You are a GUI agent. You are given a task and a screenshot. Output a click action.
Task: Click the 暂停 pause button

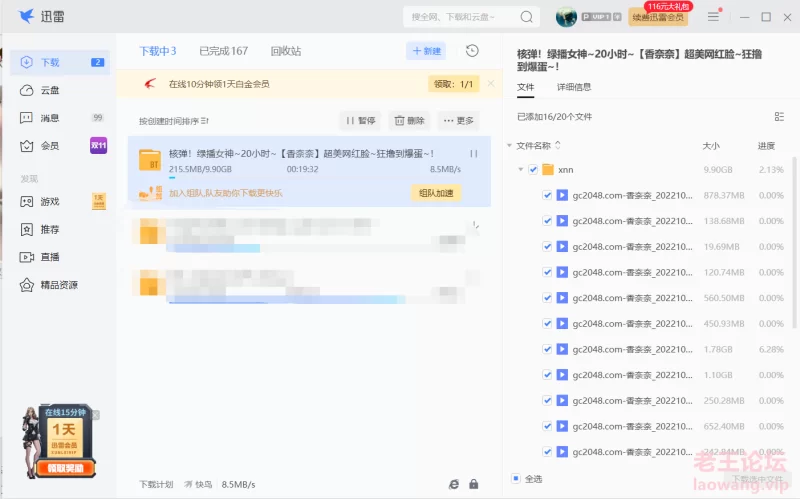point(360,120)
